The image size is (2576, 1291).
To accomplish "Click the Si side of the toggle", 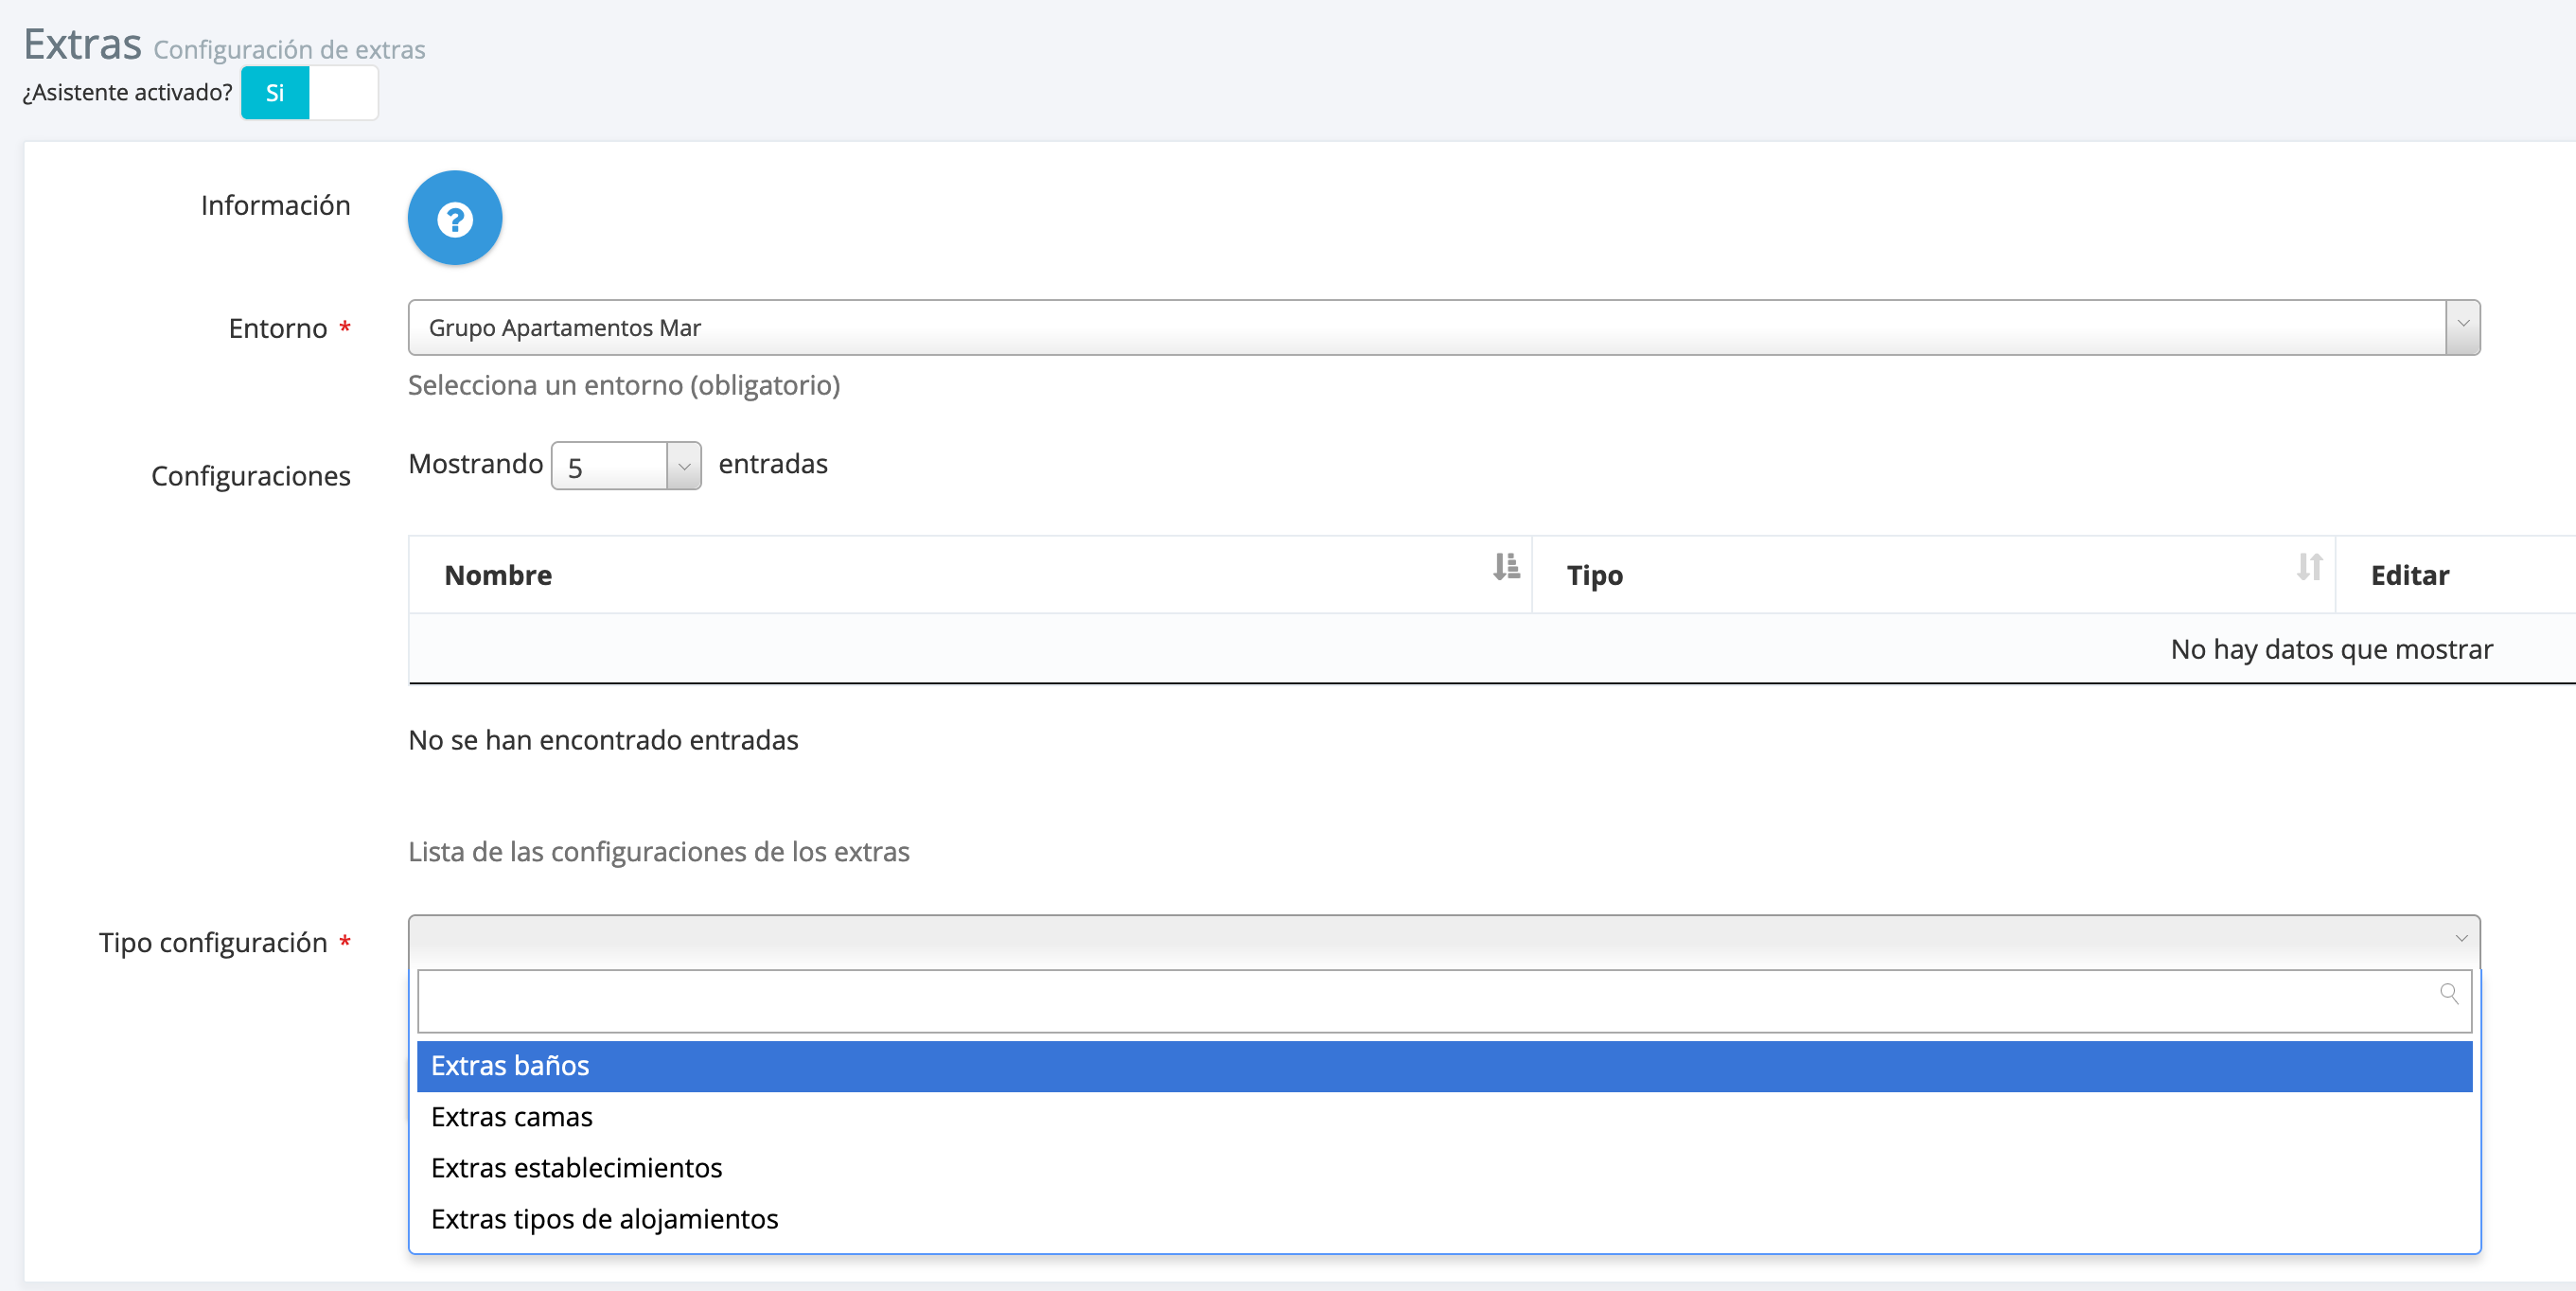I will click(275, 93).
